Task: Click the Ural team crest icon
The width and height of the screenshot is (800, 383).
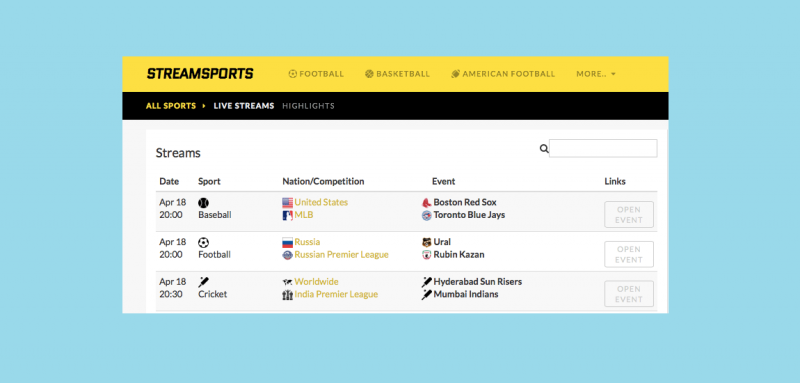Action: point(427,242)
